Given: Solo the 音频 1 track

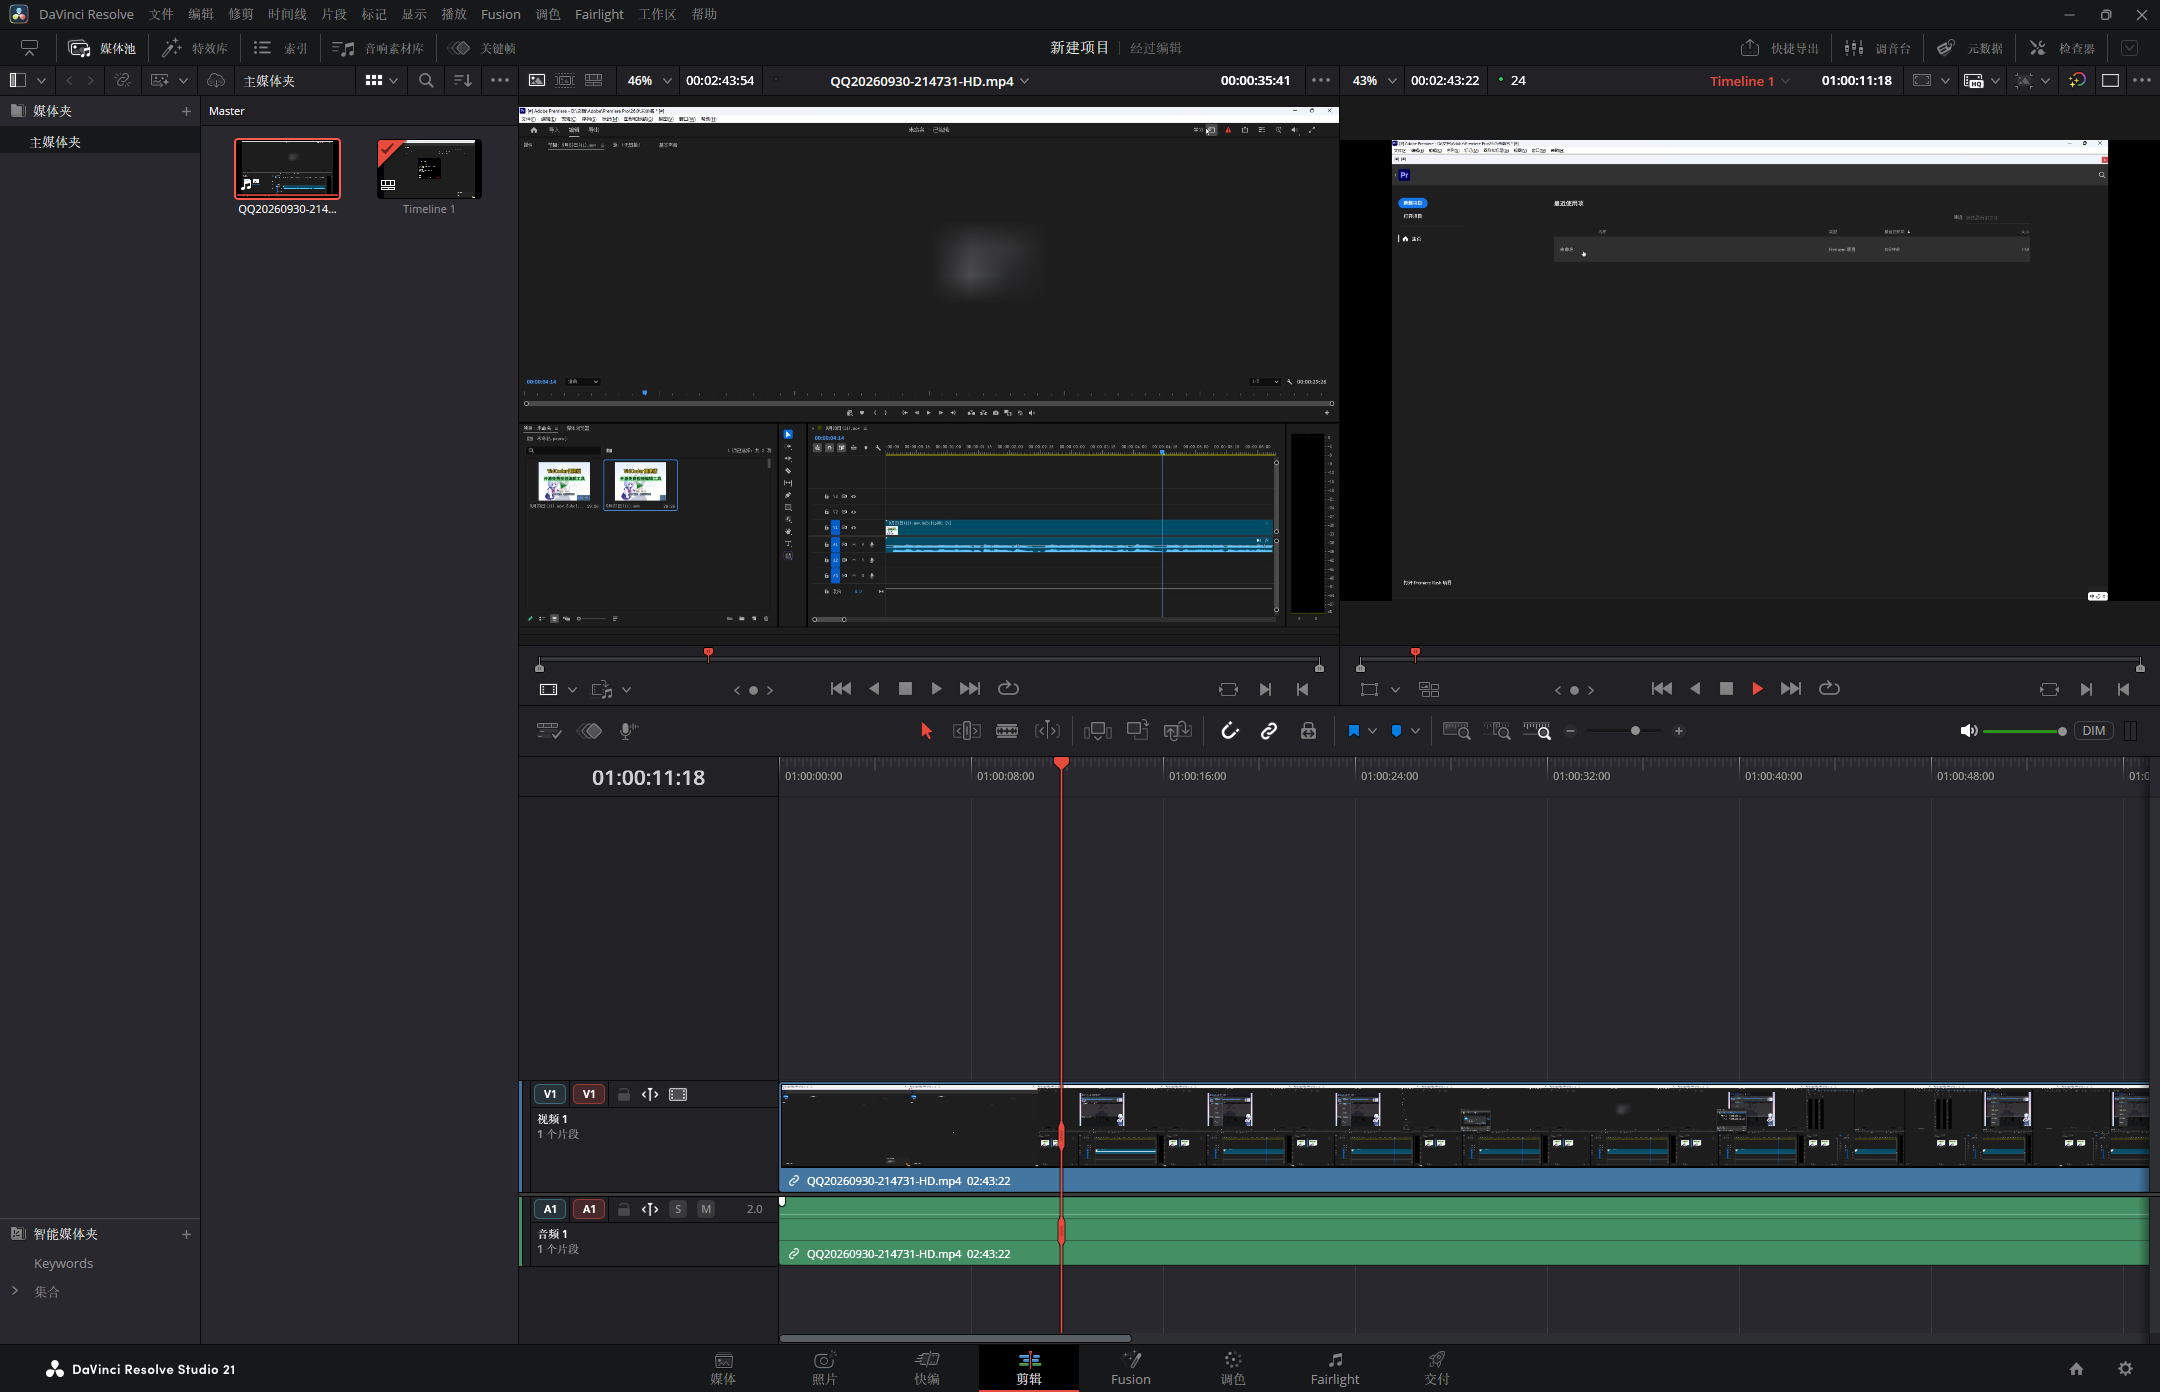Looking at the screenshot, I should 678,1209.
